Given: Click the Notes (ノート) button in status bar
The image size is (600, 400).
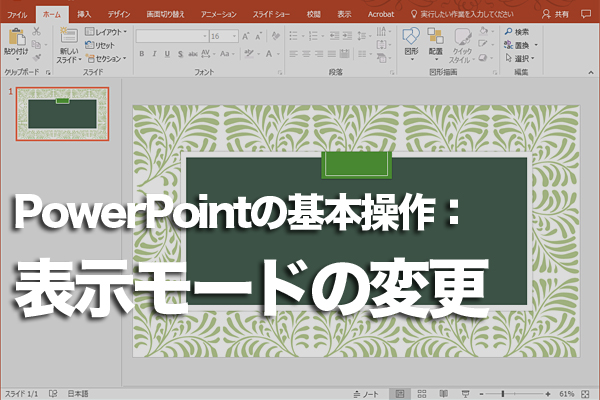Looking at the screenshot, I should [366, 394].
